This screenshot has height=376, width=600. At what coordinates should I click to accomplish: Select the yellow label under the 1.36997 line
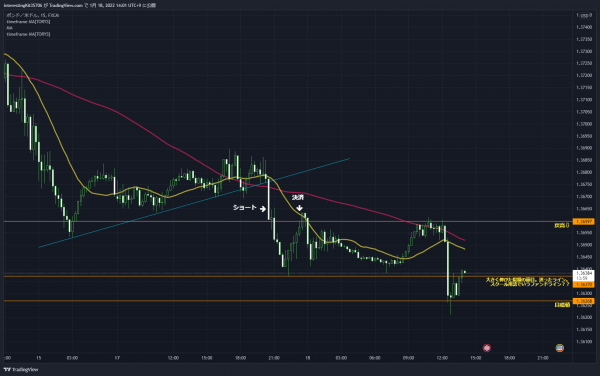[562, 226]
